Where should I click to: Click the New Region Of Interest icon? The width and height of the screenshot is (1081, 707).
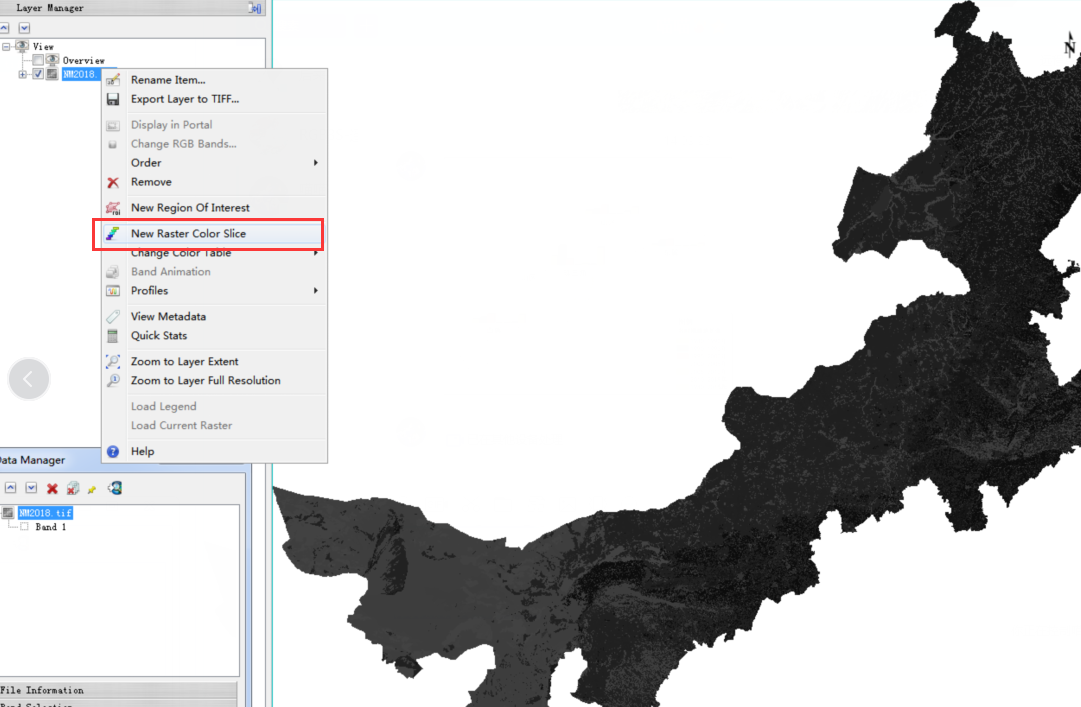pos(113,208)
